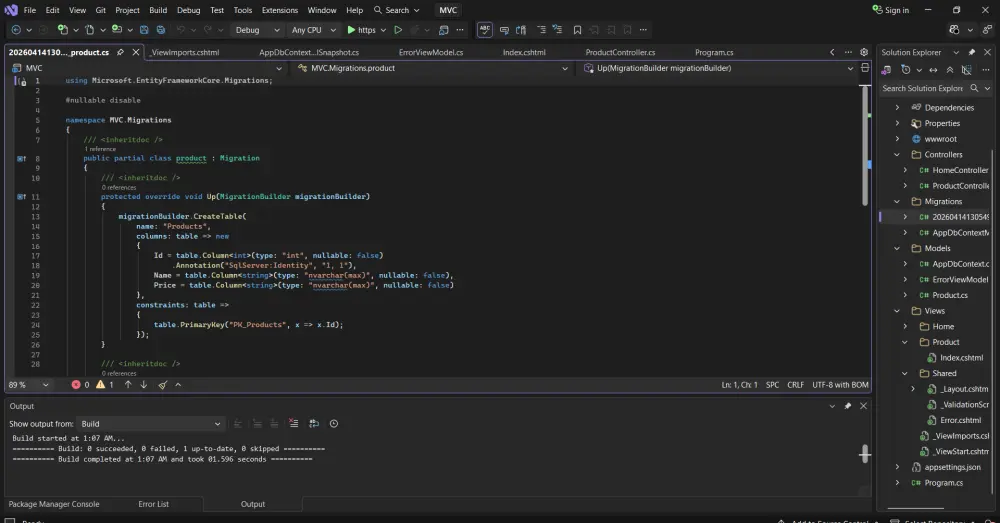Pin the product.cs document tab

[121, 52]
